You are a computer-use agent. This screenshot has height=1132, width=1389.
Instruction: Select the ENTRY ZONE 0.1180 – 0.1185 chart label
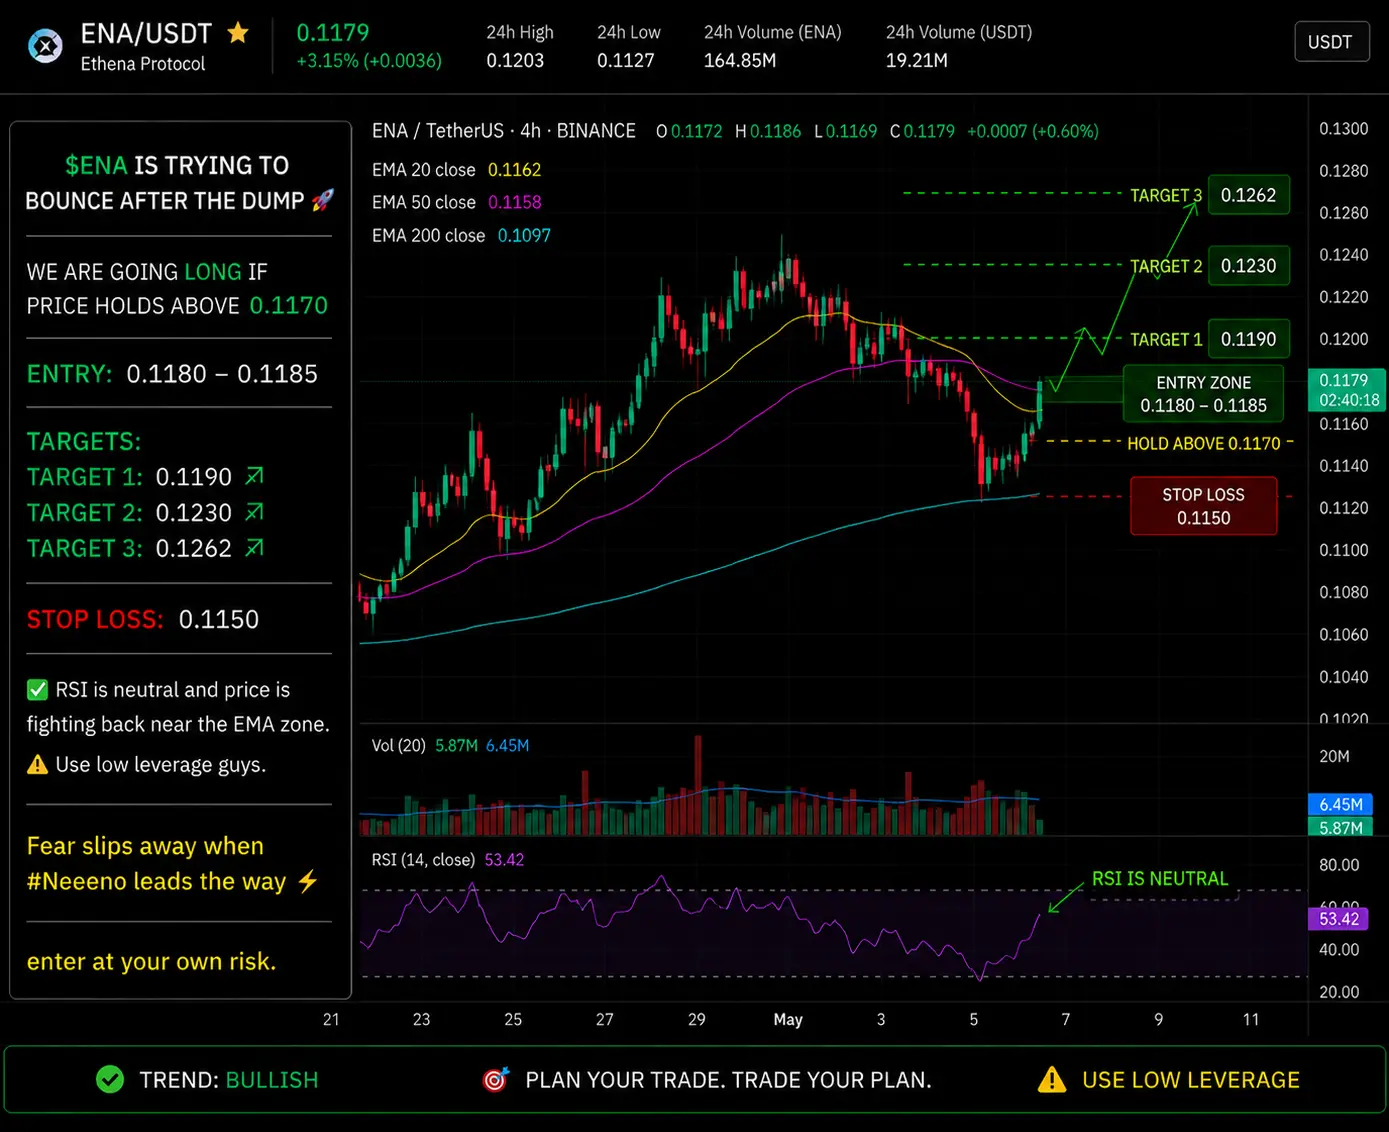click(x=1203, y=394)
